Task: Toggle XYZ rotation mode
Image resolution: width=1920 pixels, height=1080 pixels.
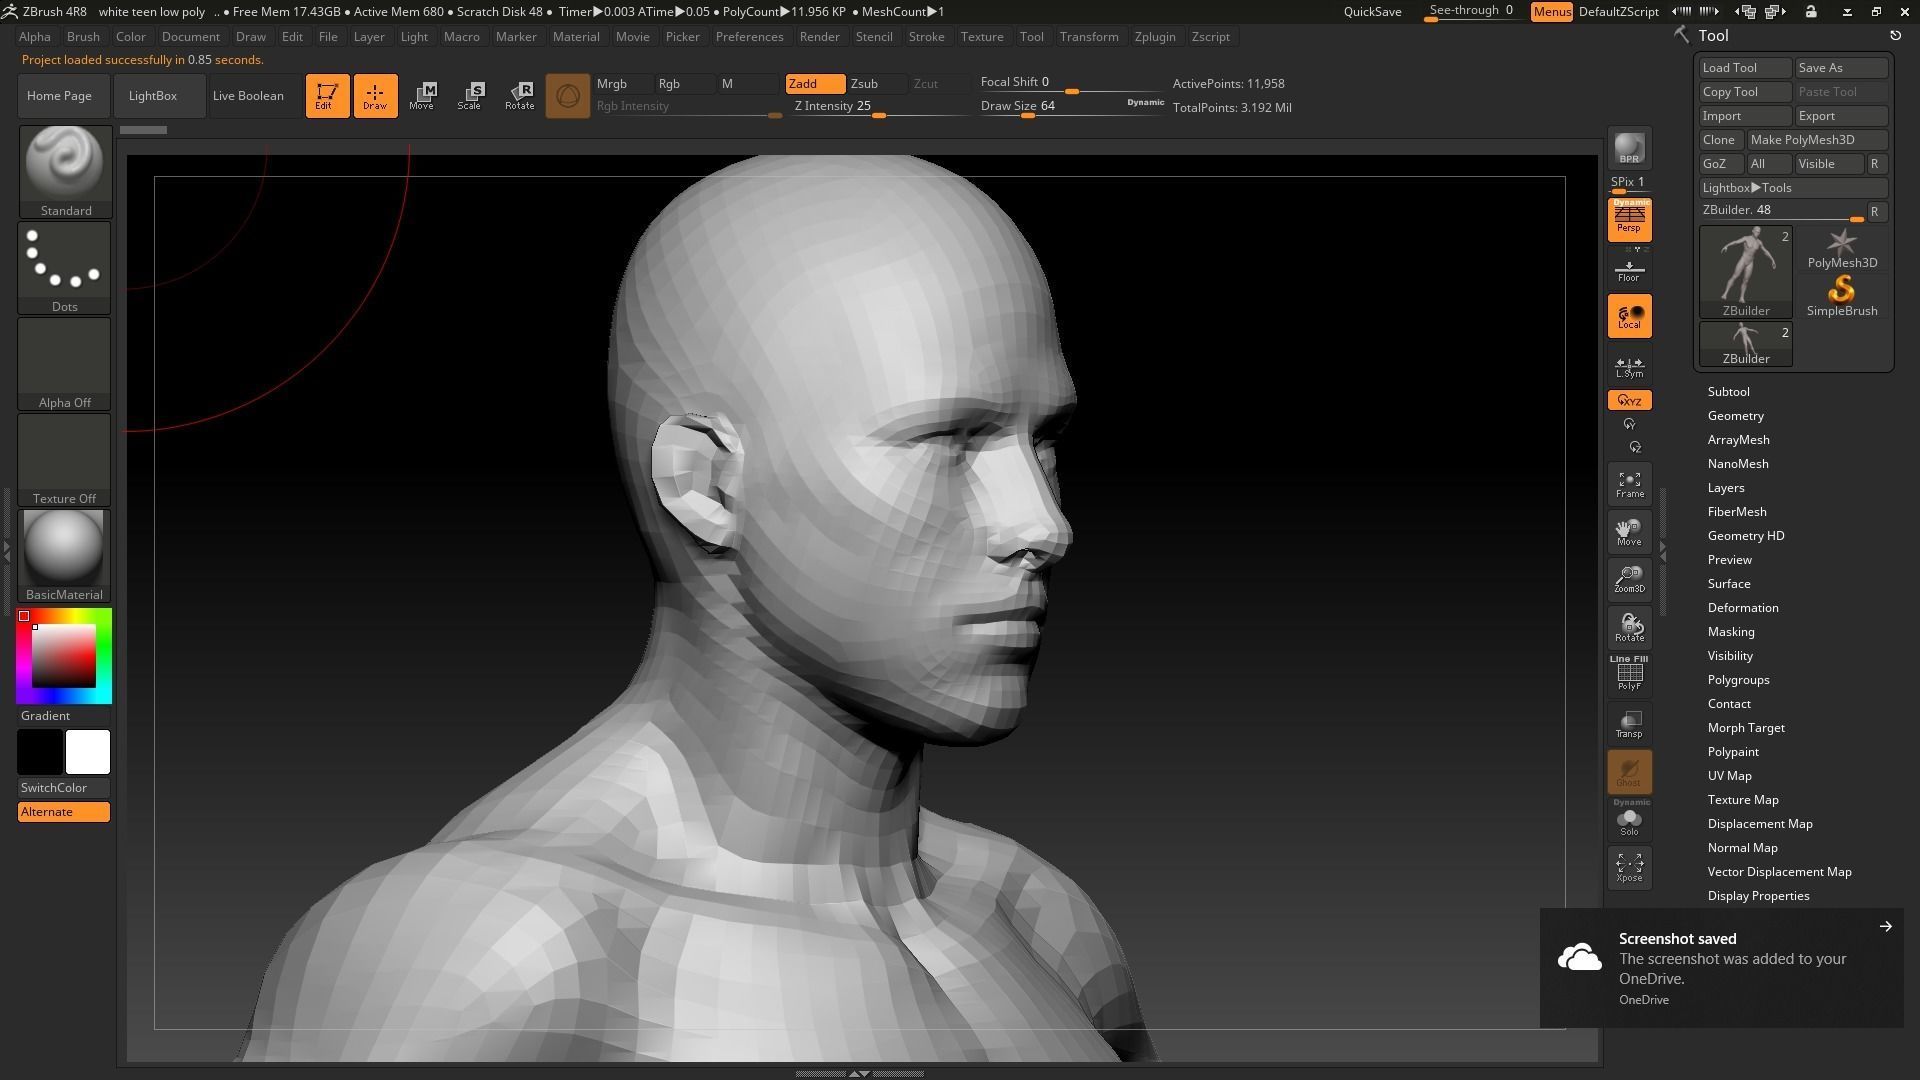Action: pos(1629,400)
